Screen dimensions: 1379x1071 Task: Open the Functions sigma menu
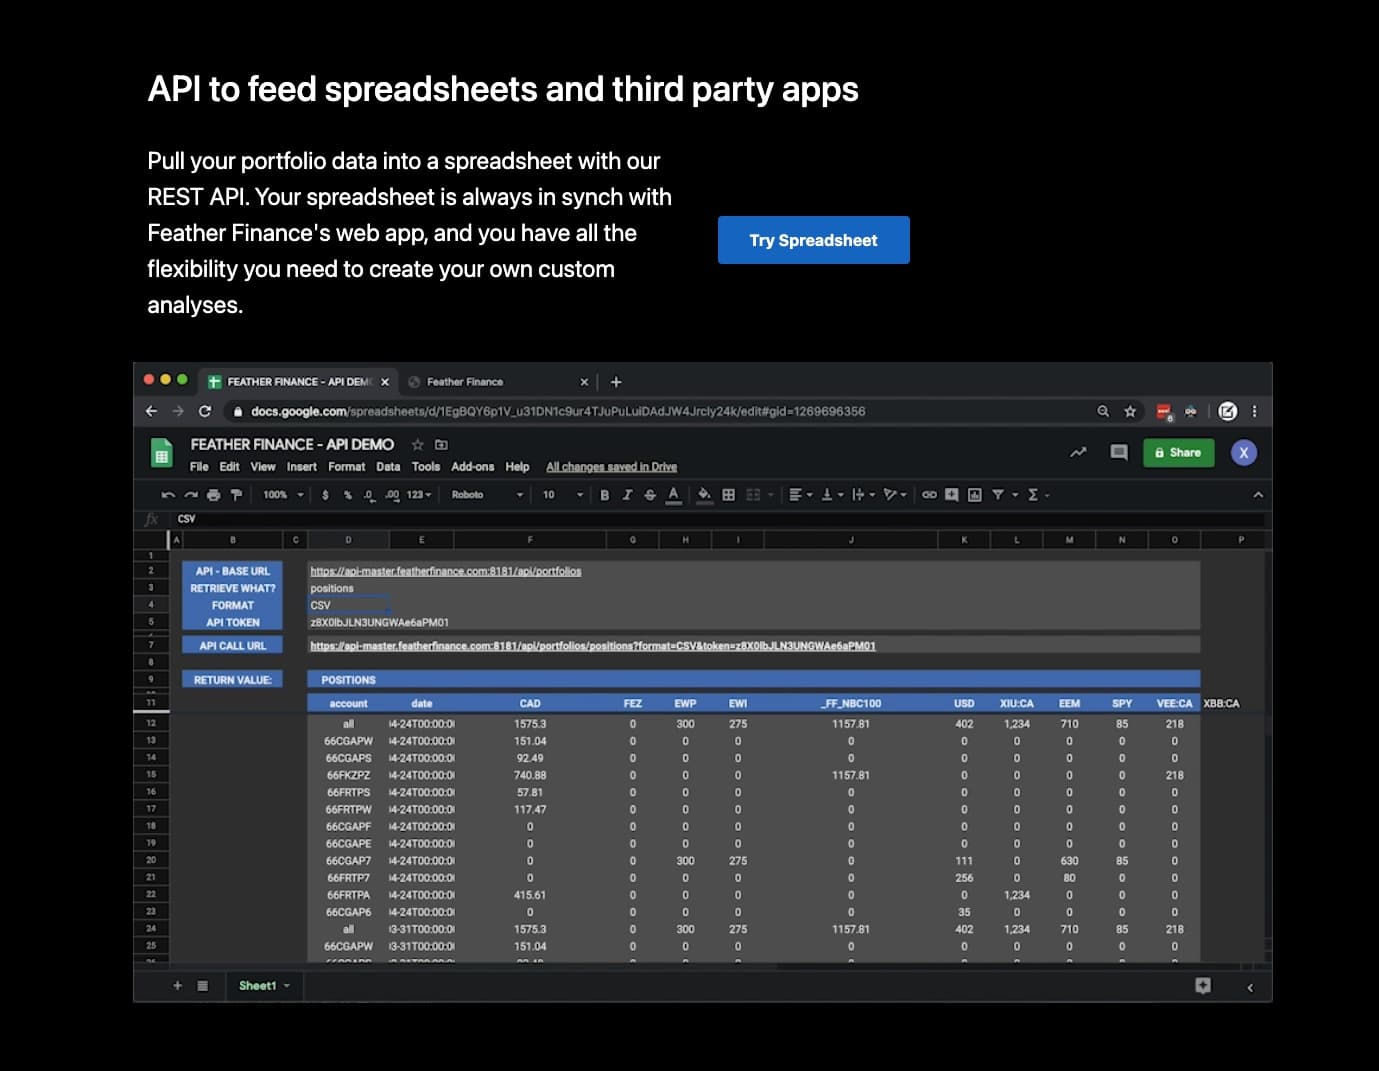pyautogui.click(x=1038, y=495)
